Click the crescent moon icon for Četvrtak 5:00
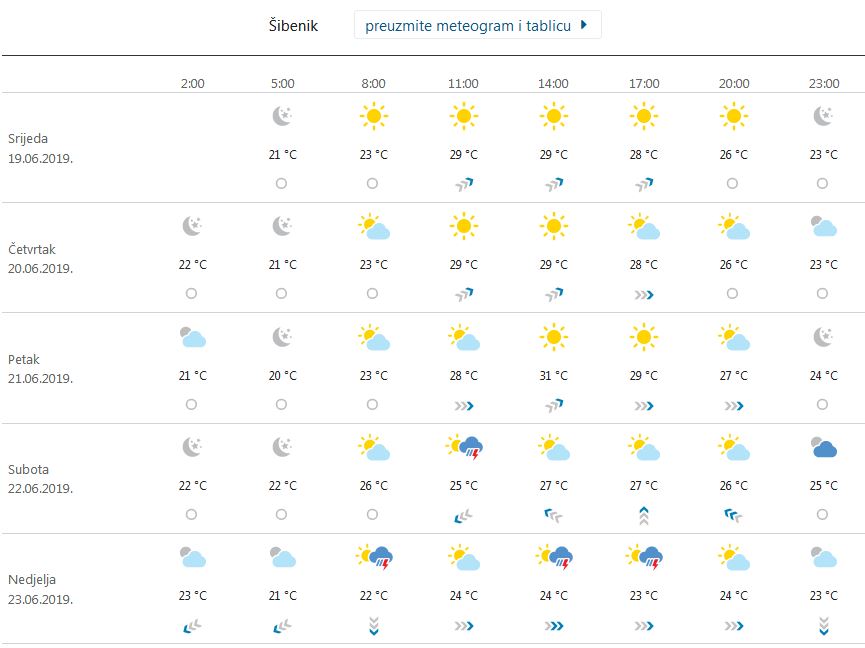This screenshot has width=865, height=648. tap(281, 226)
